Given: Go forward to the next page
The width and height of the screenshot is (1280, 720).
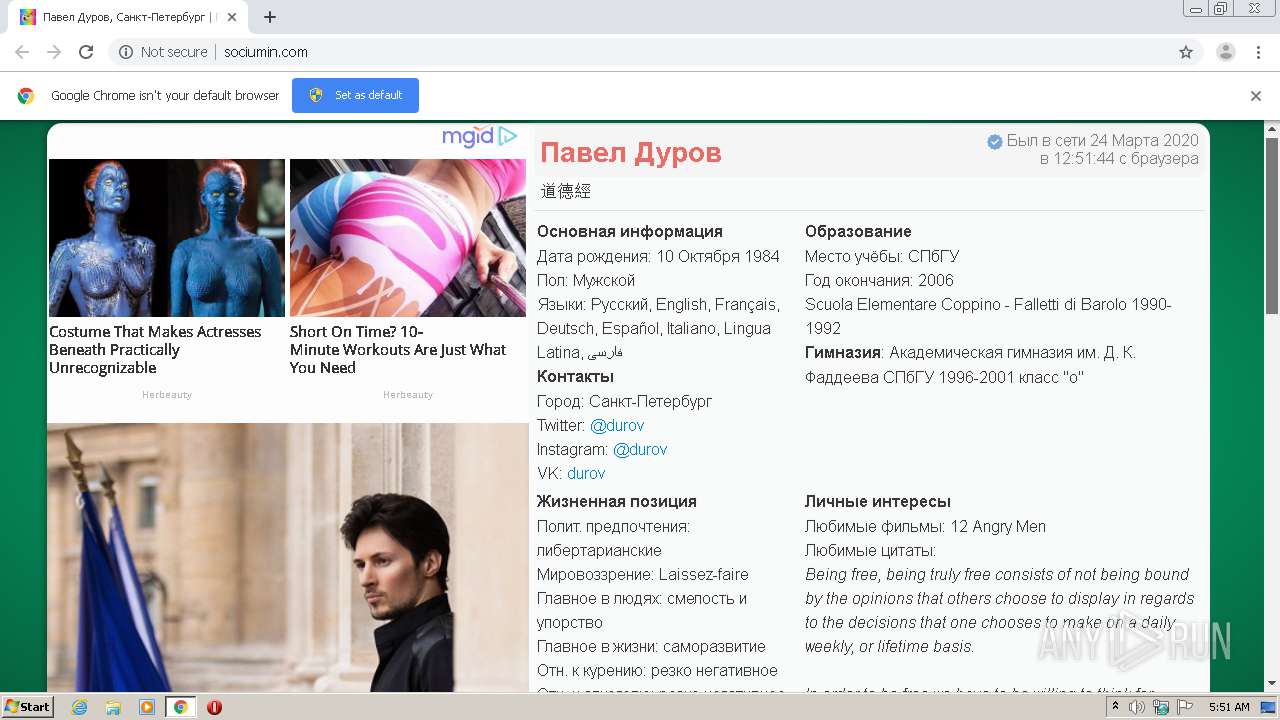Looking at the screenshot, I should tap(54, 52).
